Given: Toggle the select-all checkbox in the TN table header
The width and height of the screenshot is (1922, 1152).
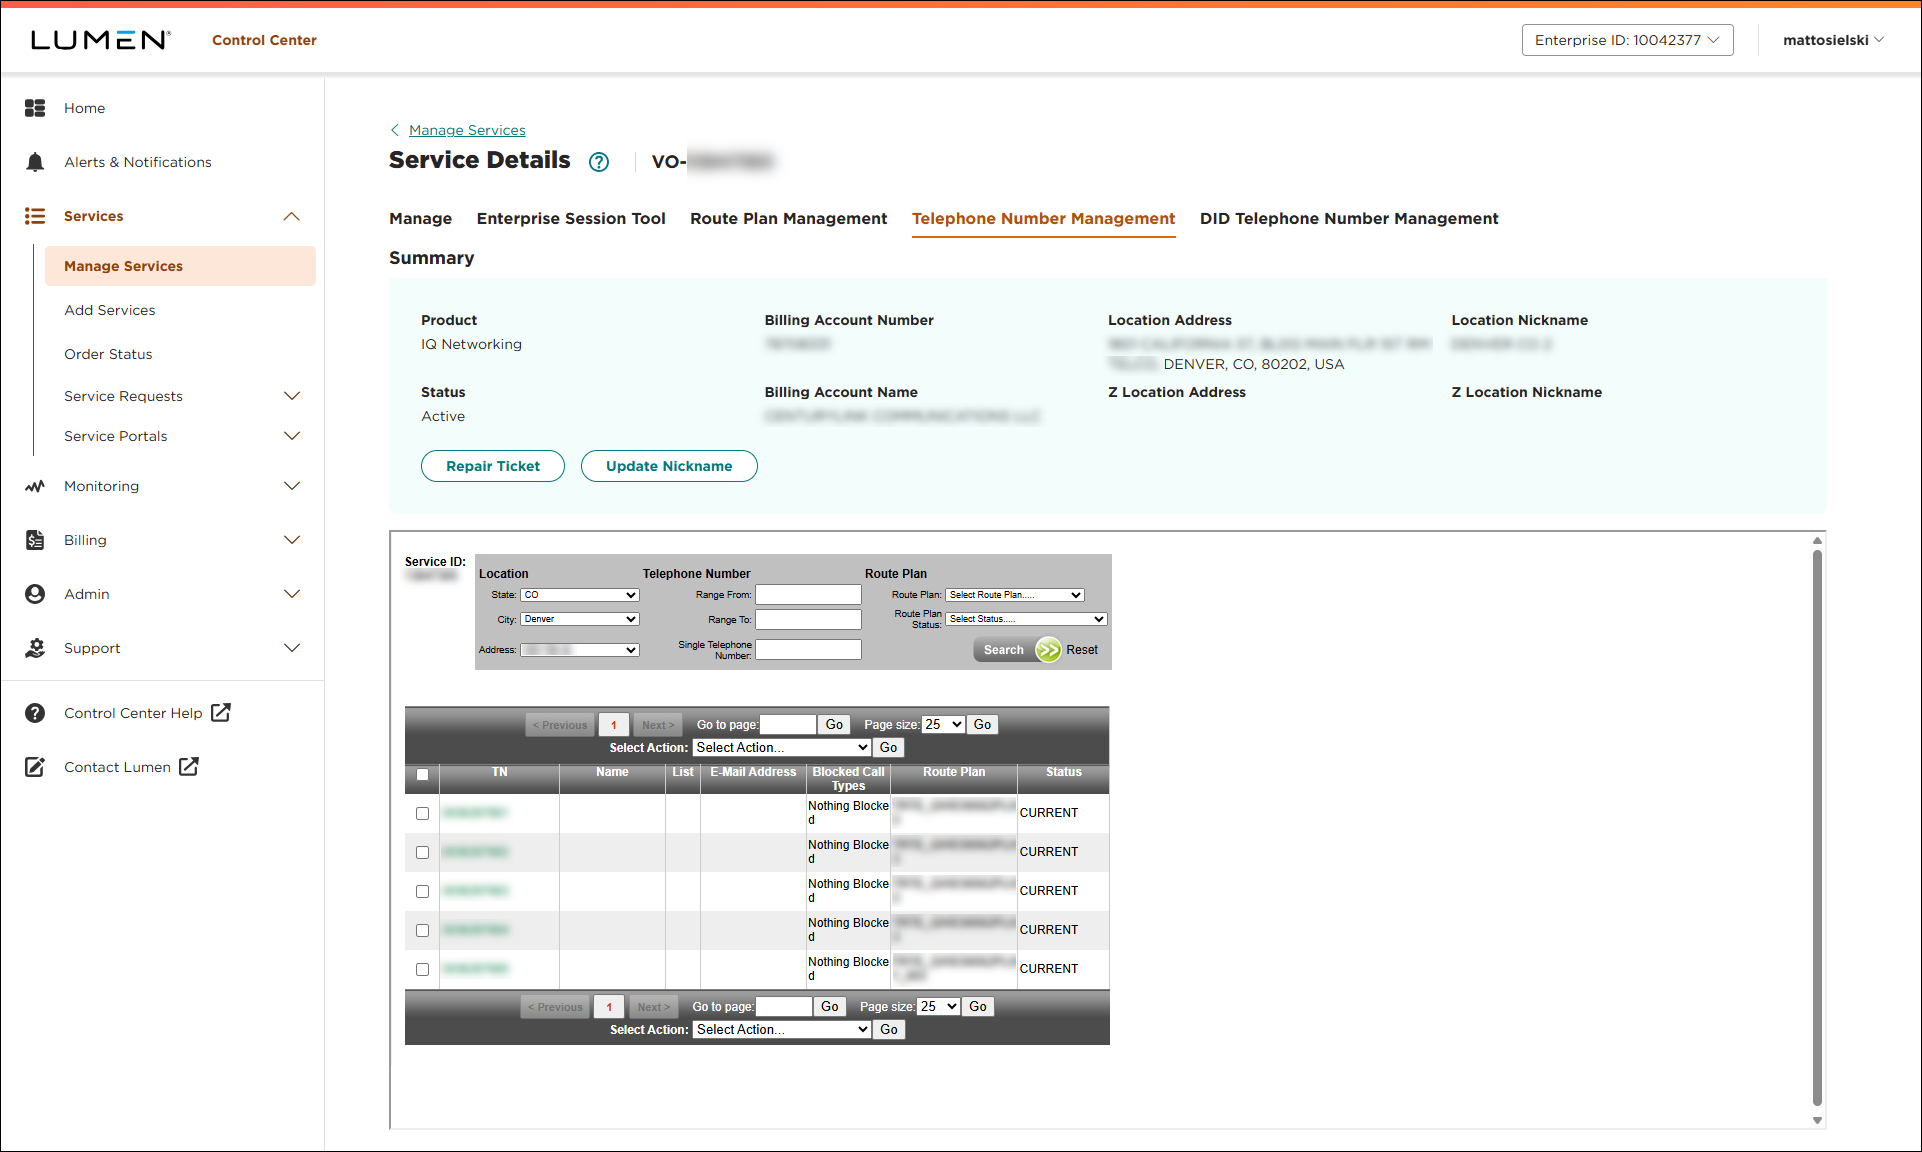Looking at the screenshot, I should (422, 774).
